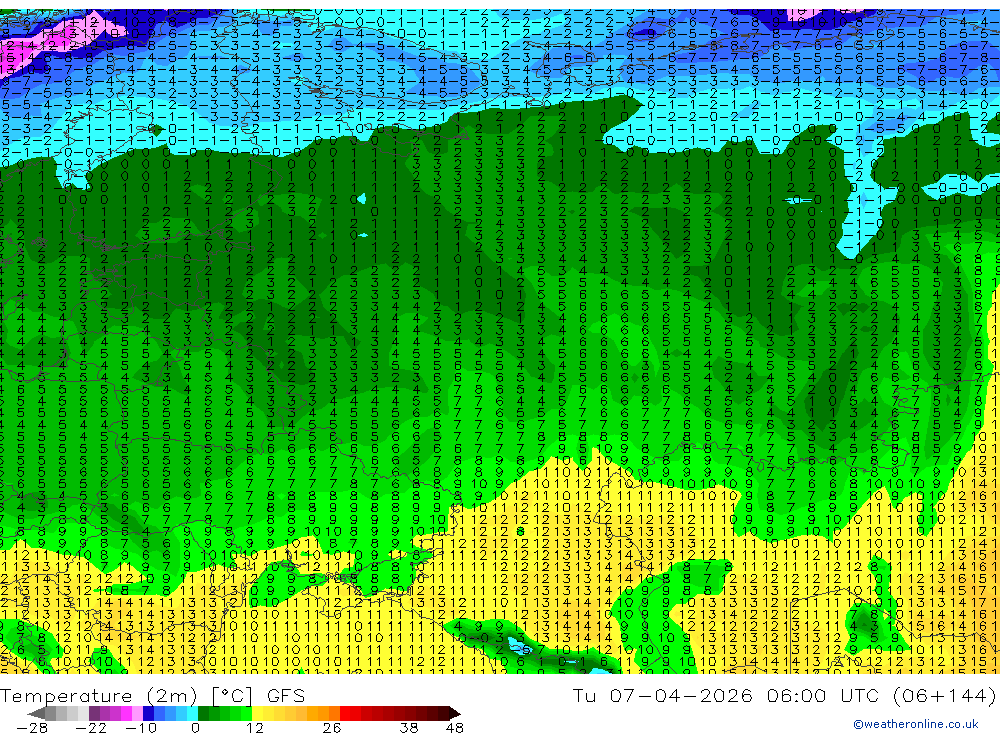
Task: Click the 38 legend label
Action: pyautogui.click(x=409, y=728)
